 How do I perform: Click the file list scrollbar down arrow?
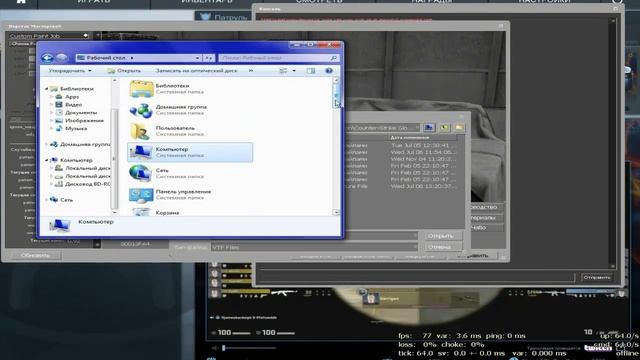coord(336,212)
